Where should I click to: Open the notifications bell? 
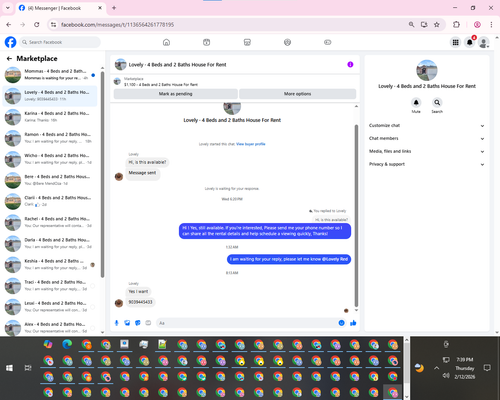(x=470, y=42)
